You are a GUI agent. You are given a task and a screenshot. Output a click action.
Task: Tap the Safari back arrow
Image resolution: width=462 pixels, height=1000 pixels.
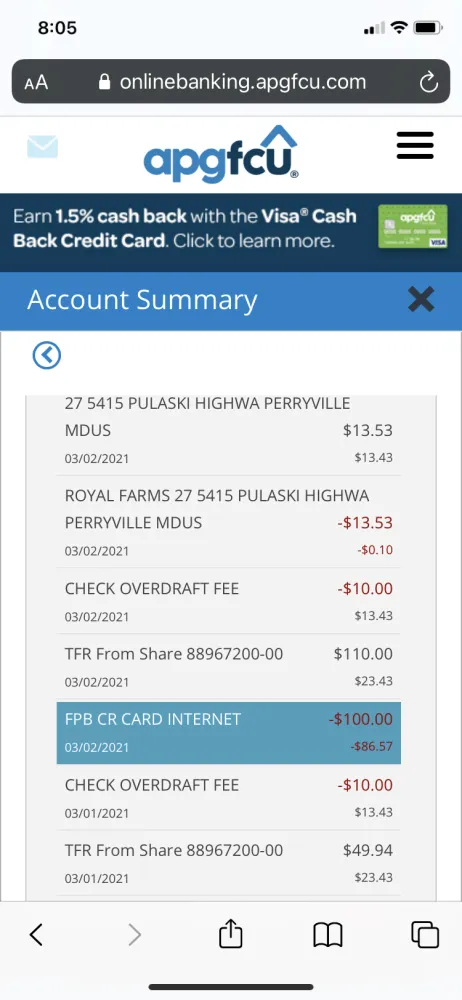36,935
